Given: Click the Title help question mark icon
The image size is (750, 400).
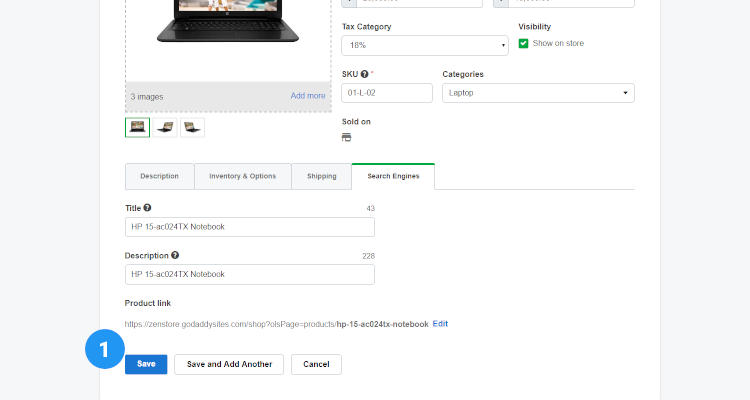Looking at the screenshot, I should pos(148,208).
